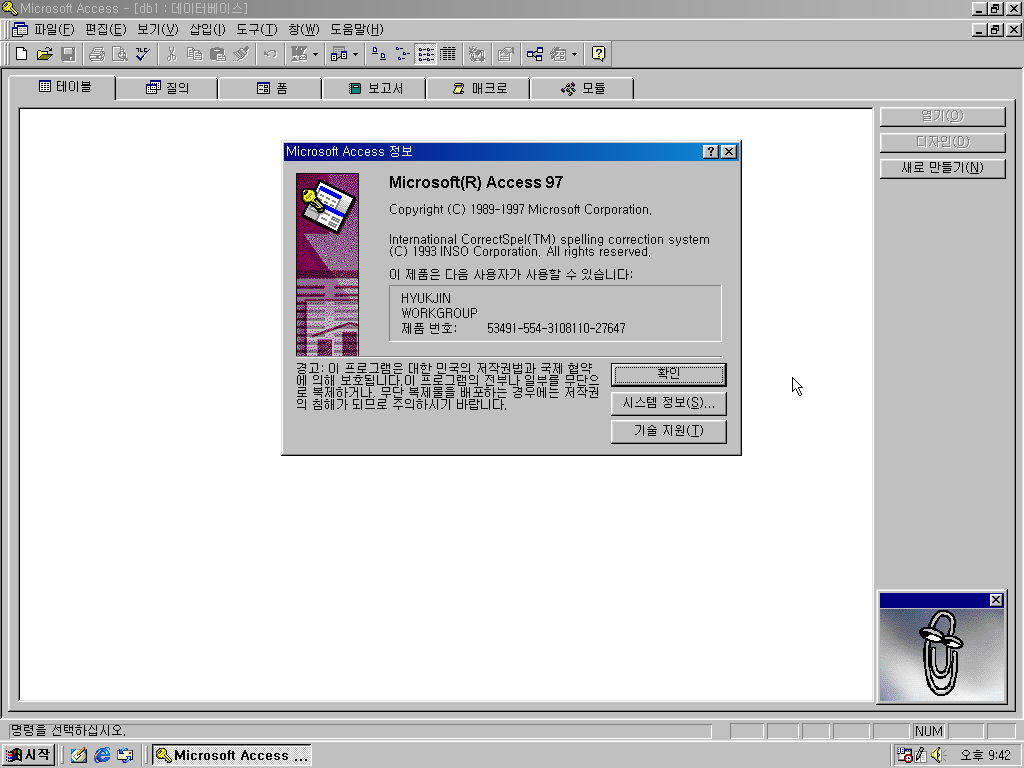The height and width of the screenshot is (768, 1024).
Task: Click the Spelling check icon
Action: (x=143, y=54)
